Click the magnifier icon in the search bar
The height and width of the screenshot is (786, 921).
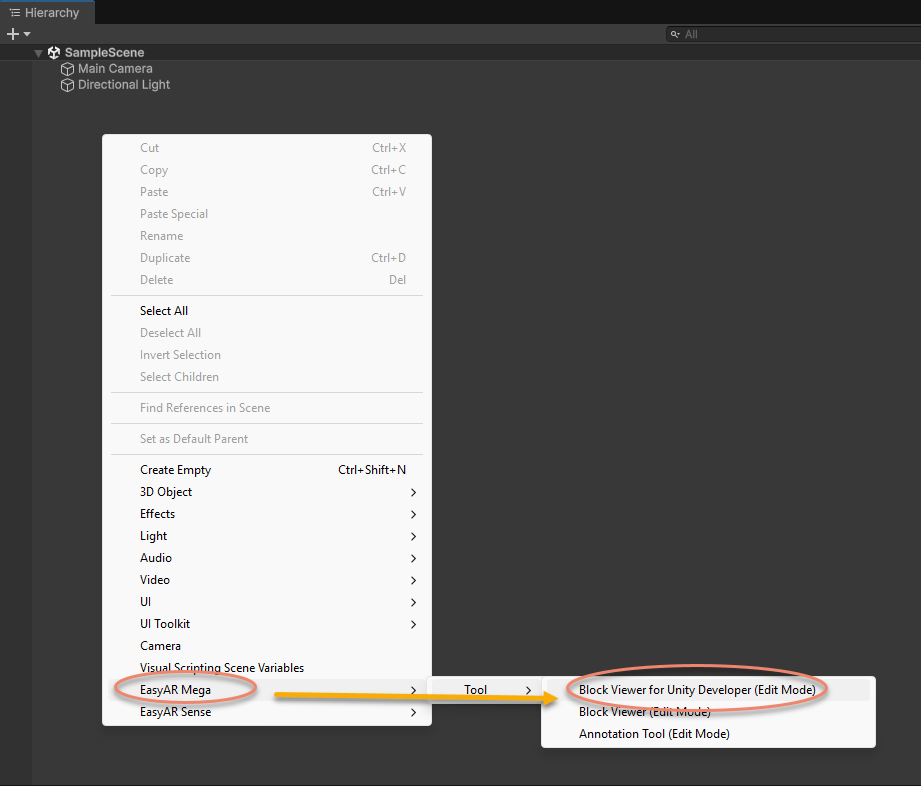[676, 33]
